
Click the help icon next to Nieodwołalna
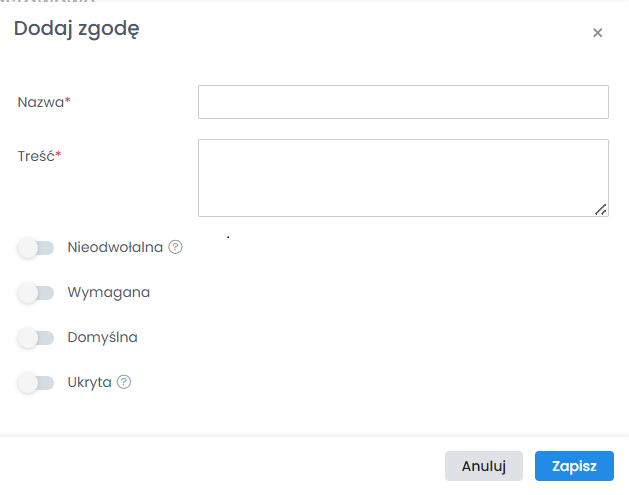(176, 247)
